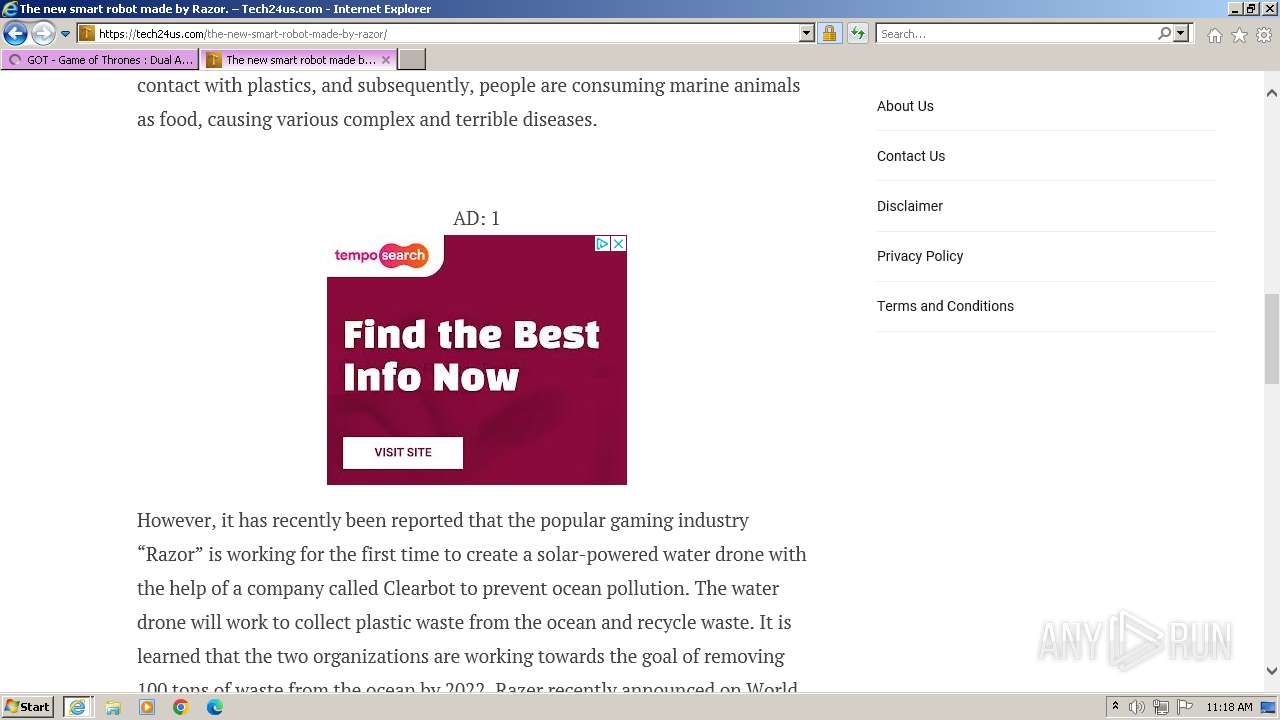Open the Windows Start menu
This screenshot has width=1280, height=720.
click(28, 706)
